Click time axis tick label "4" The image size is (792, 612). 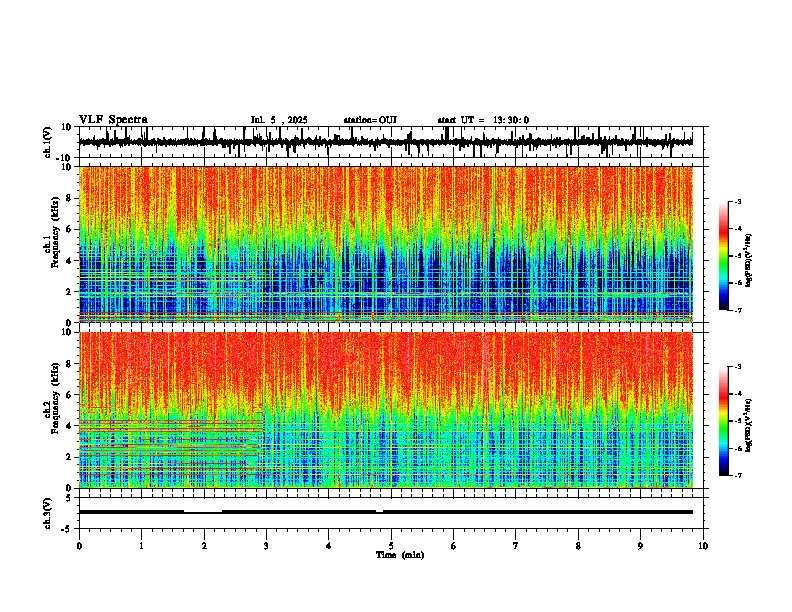329,546
